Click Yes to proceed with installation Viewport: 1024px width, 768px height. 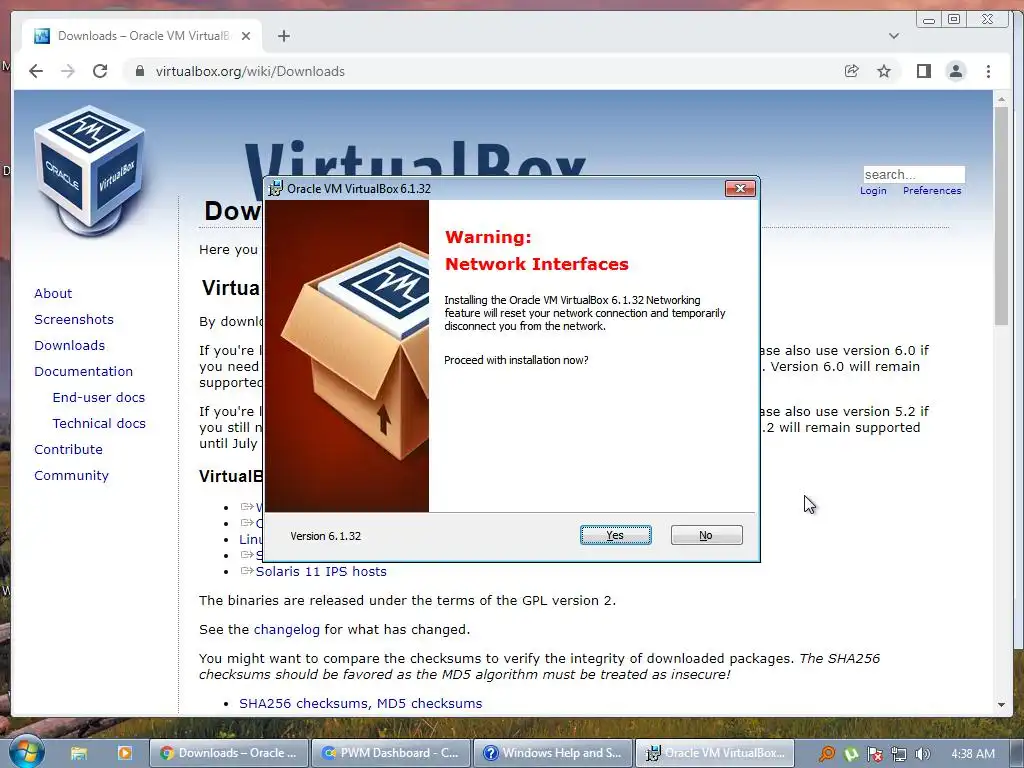(615, 535)
